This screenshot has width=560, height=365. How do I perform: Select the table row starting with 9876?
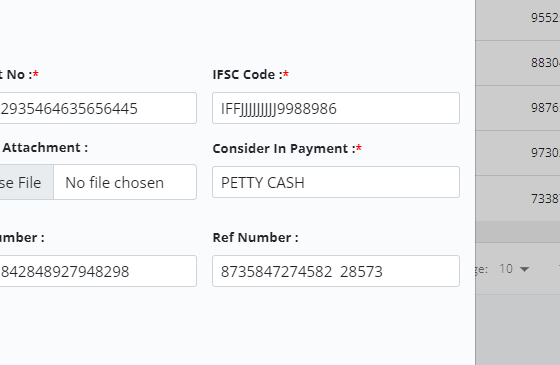click(x=518, y=108)
